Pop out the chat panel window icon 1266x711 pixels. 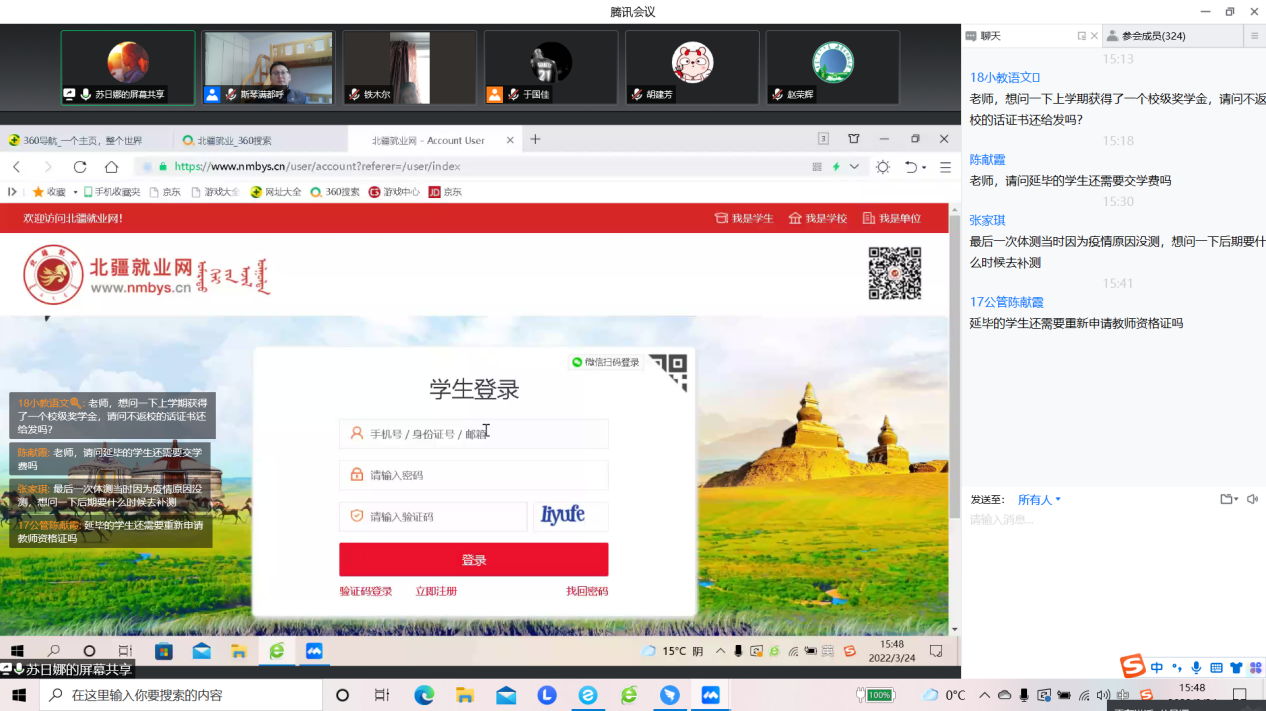(x=1081, y=36)
